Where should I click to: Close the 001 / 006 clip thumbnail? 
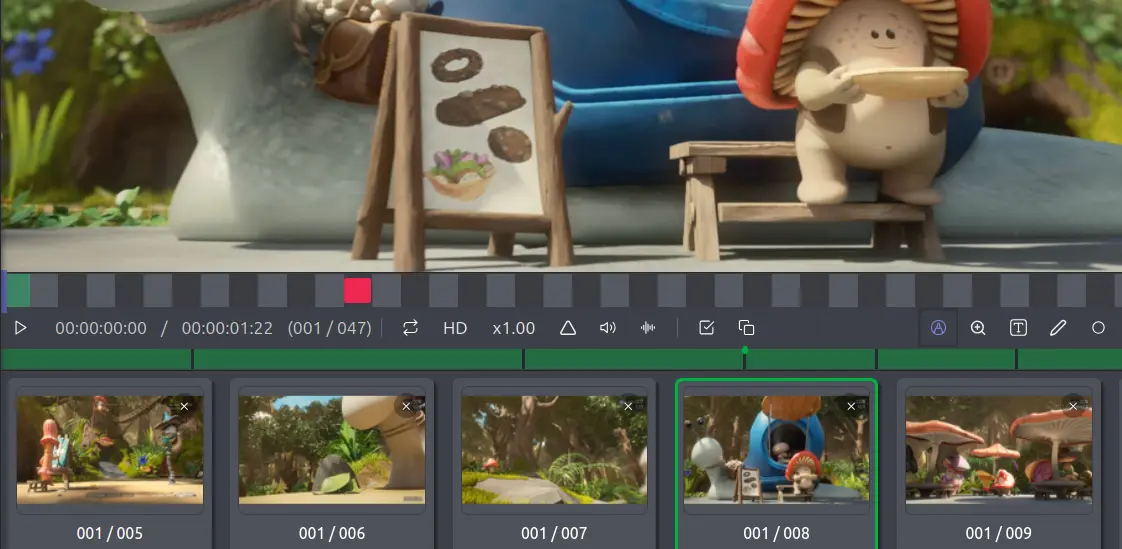tap(406, 406)
